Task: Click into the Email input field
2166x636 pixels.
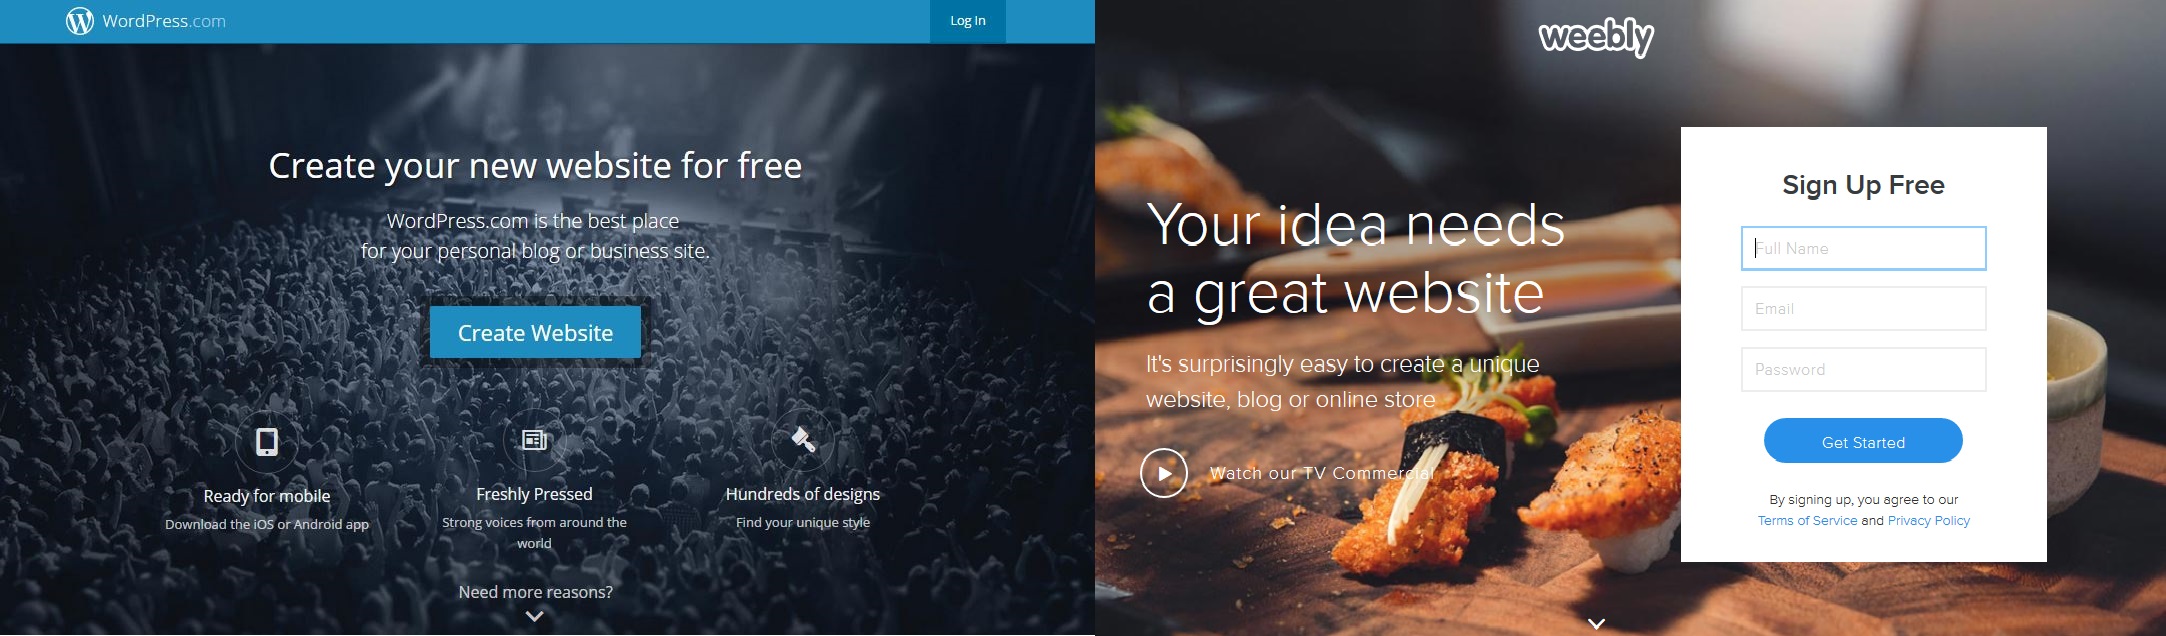Action: 1863,309
